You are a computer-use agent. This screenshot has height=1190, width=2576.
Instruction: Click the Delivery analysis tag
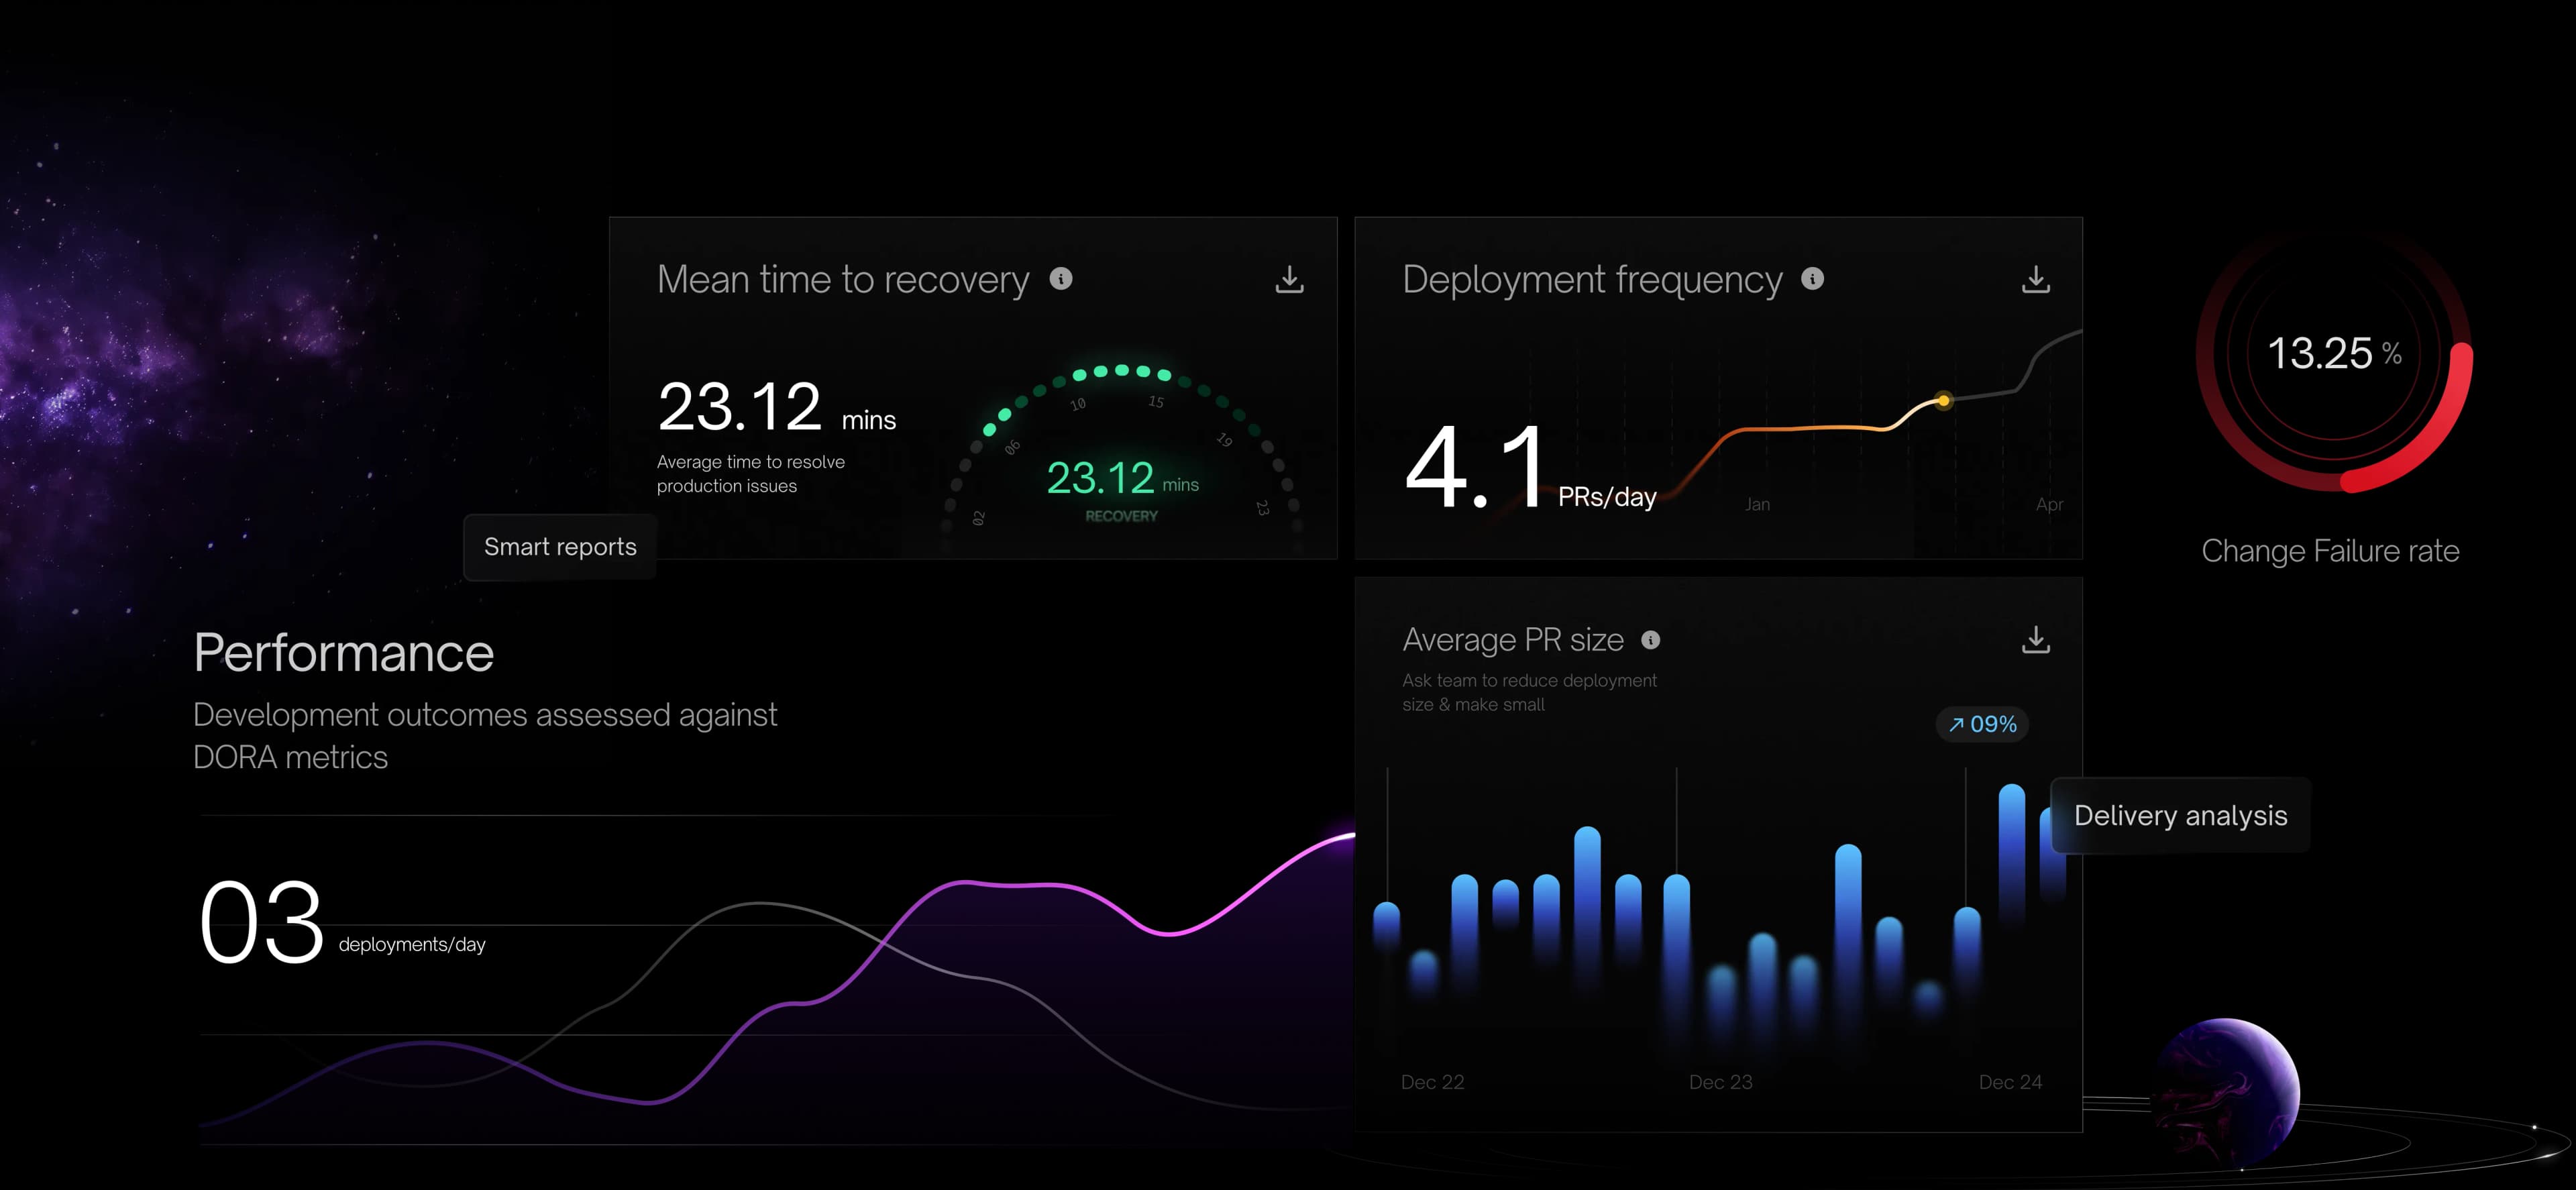pyautogui.click(x=2180, y=815)
